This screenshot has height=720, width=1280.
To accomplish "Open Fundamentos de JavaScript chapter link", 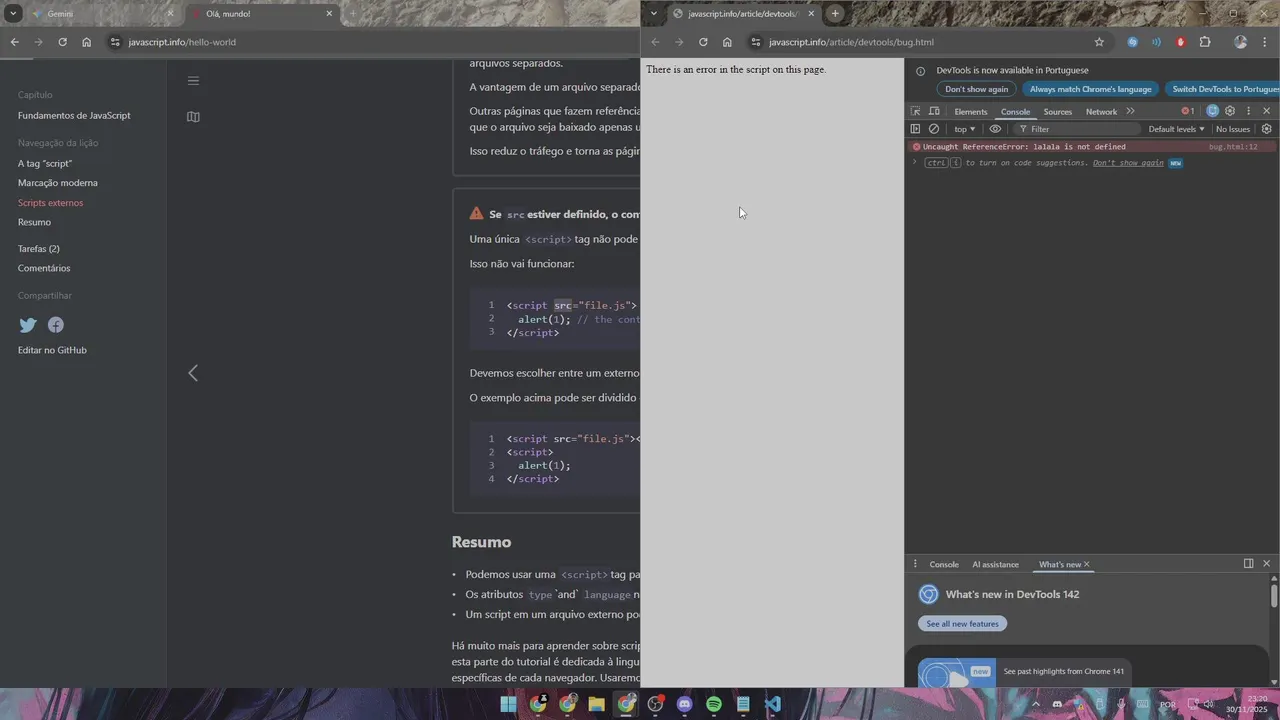I will (74, 116).
